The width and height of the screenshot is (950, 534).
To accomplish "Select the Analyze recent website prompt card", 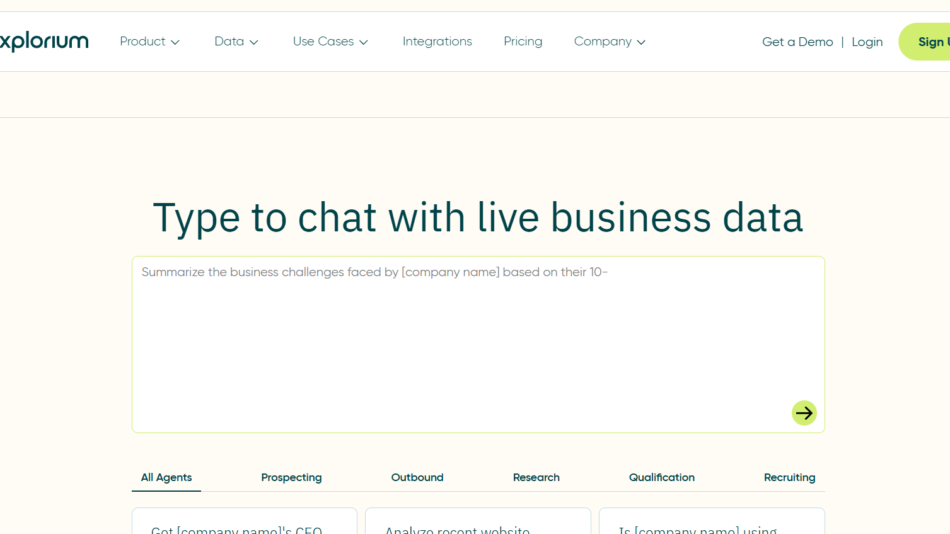I will (478, 522).
